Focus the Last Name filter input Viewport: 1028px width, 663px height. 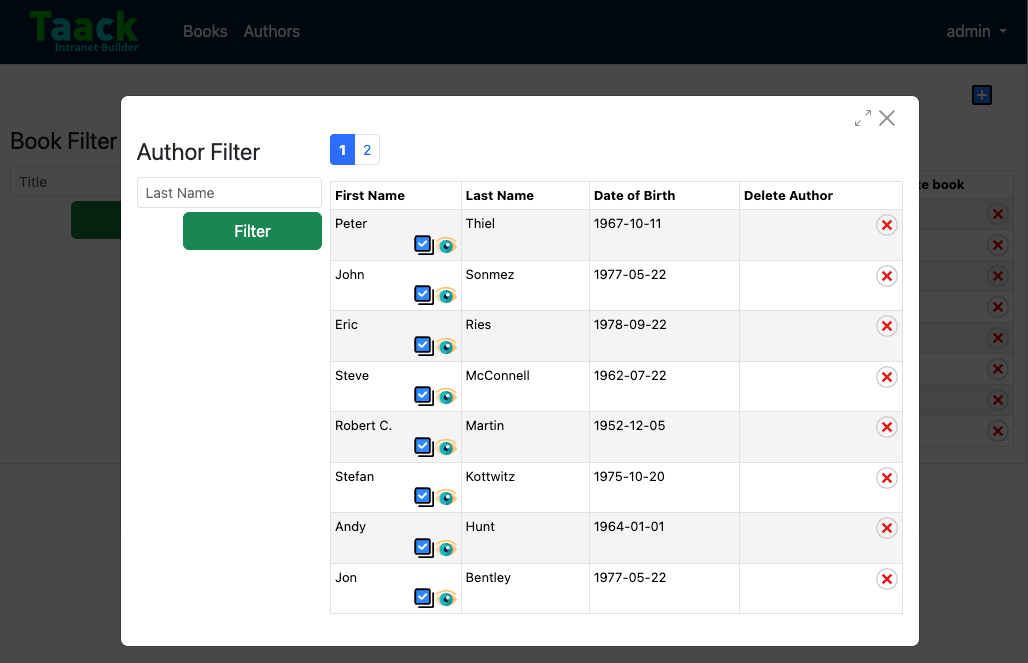(229, 193)
